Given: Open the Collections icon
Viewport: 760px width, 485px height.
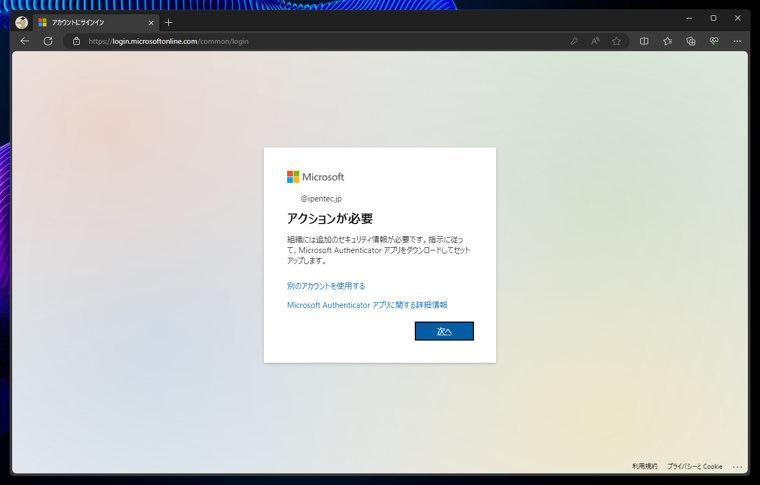Looking at the screenshot, I should point(691,41).
